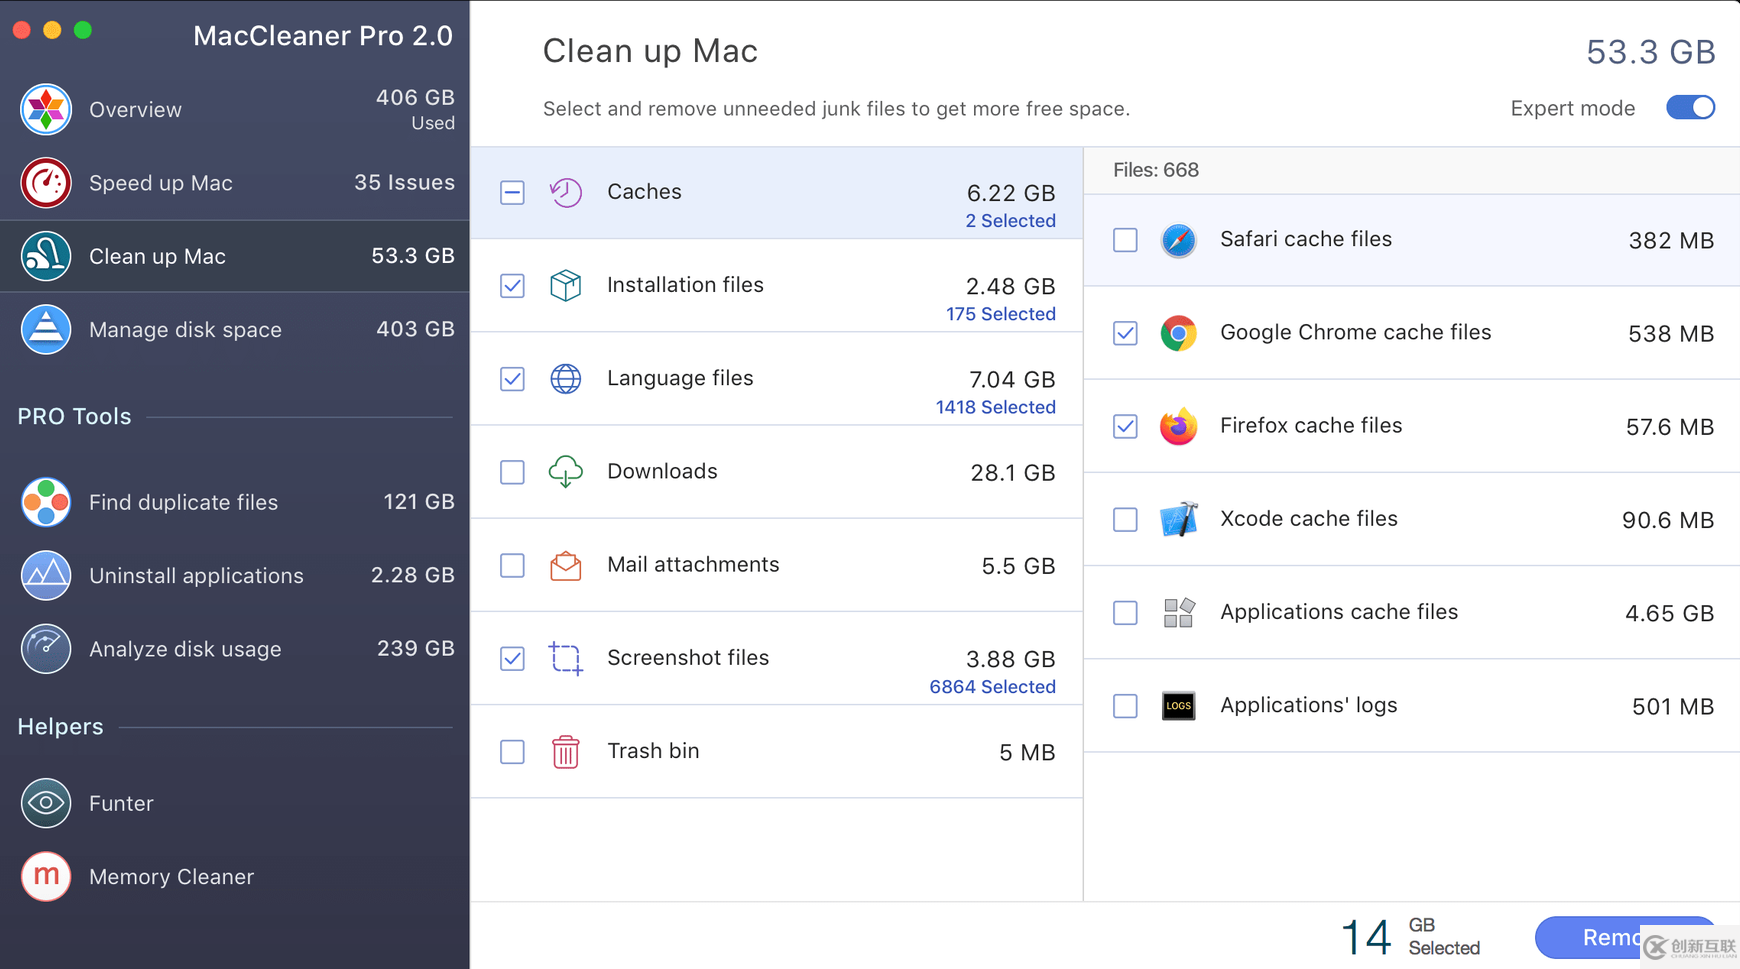Click the Clean up Mac sidebar icon

pos(45,256)
